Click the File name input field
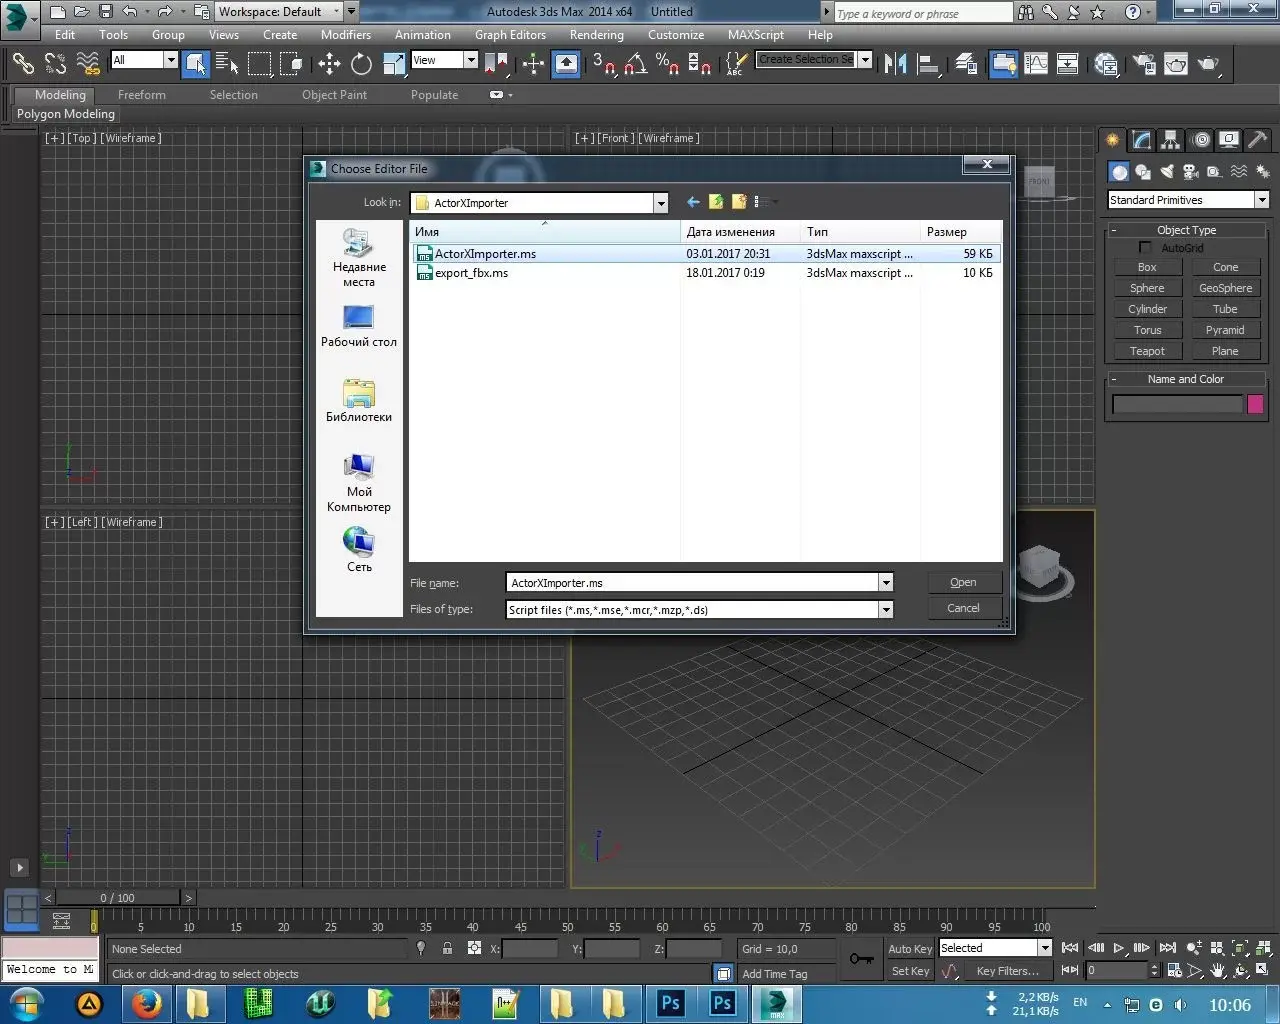1280x1024 pixels. (x=692, y=583)
